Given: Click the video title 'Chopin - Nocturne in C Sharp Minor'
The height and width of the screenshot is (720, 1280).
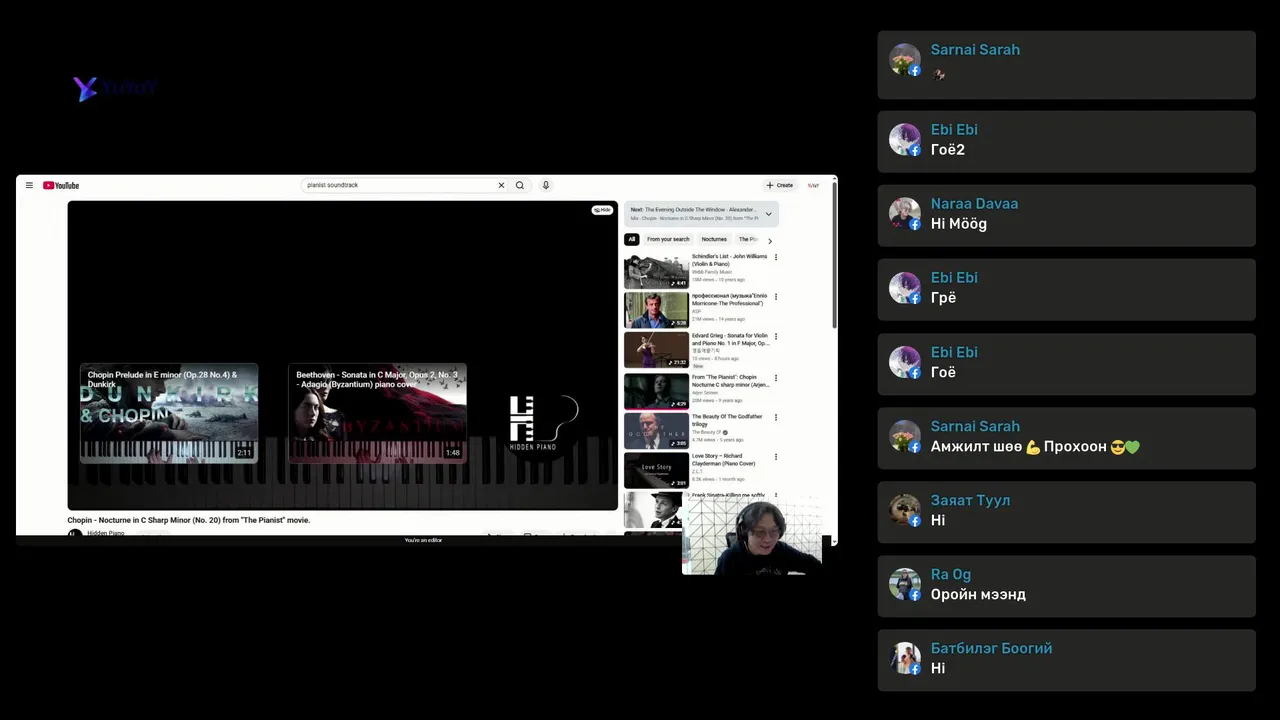Looking at the screenshot, I should click(189, 520).
